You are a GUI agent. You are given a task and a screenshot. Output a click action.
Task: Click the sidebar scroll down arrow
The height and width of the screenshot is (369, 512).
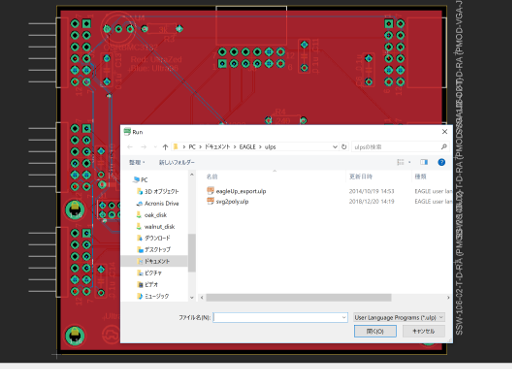click(192, 298)
